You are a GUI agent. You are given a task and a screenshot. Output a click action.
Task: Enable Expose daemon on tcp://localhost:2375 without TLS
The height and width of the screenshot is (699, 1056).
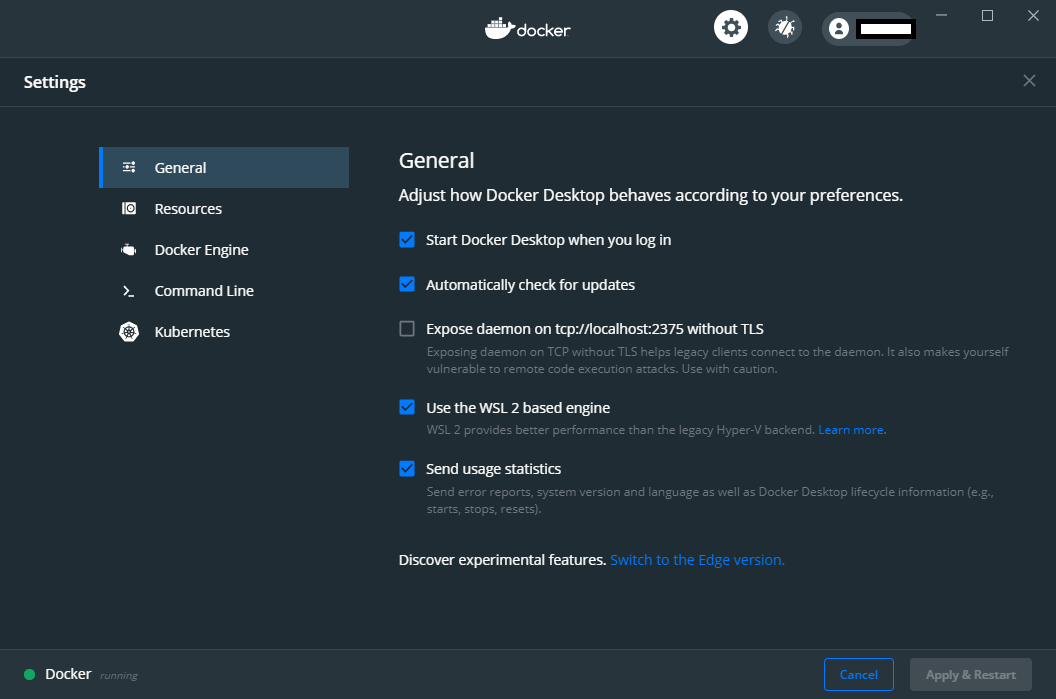[407, 329]
